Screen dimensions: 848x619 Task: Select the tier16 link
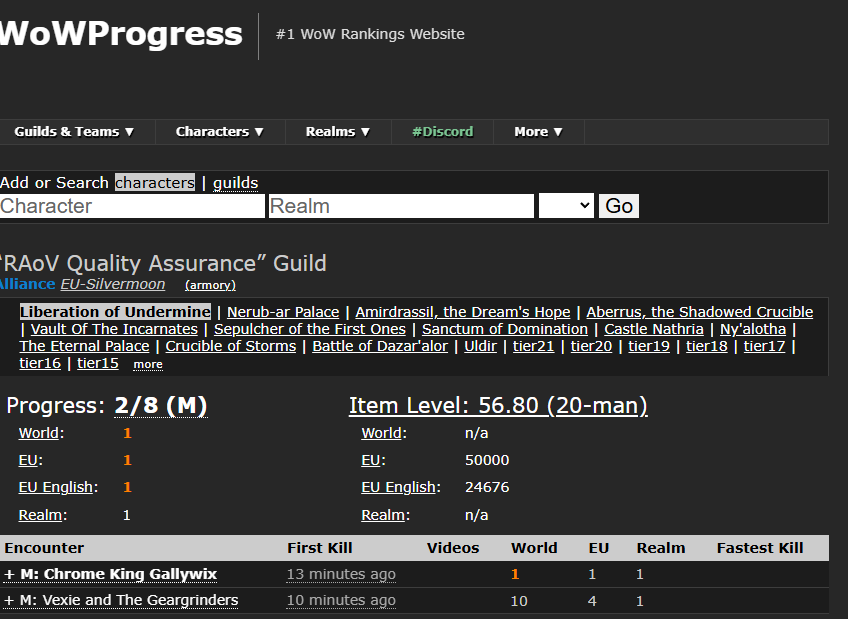40,363
